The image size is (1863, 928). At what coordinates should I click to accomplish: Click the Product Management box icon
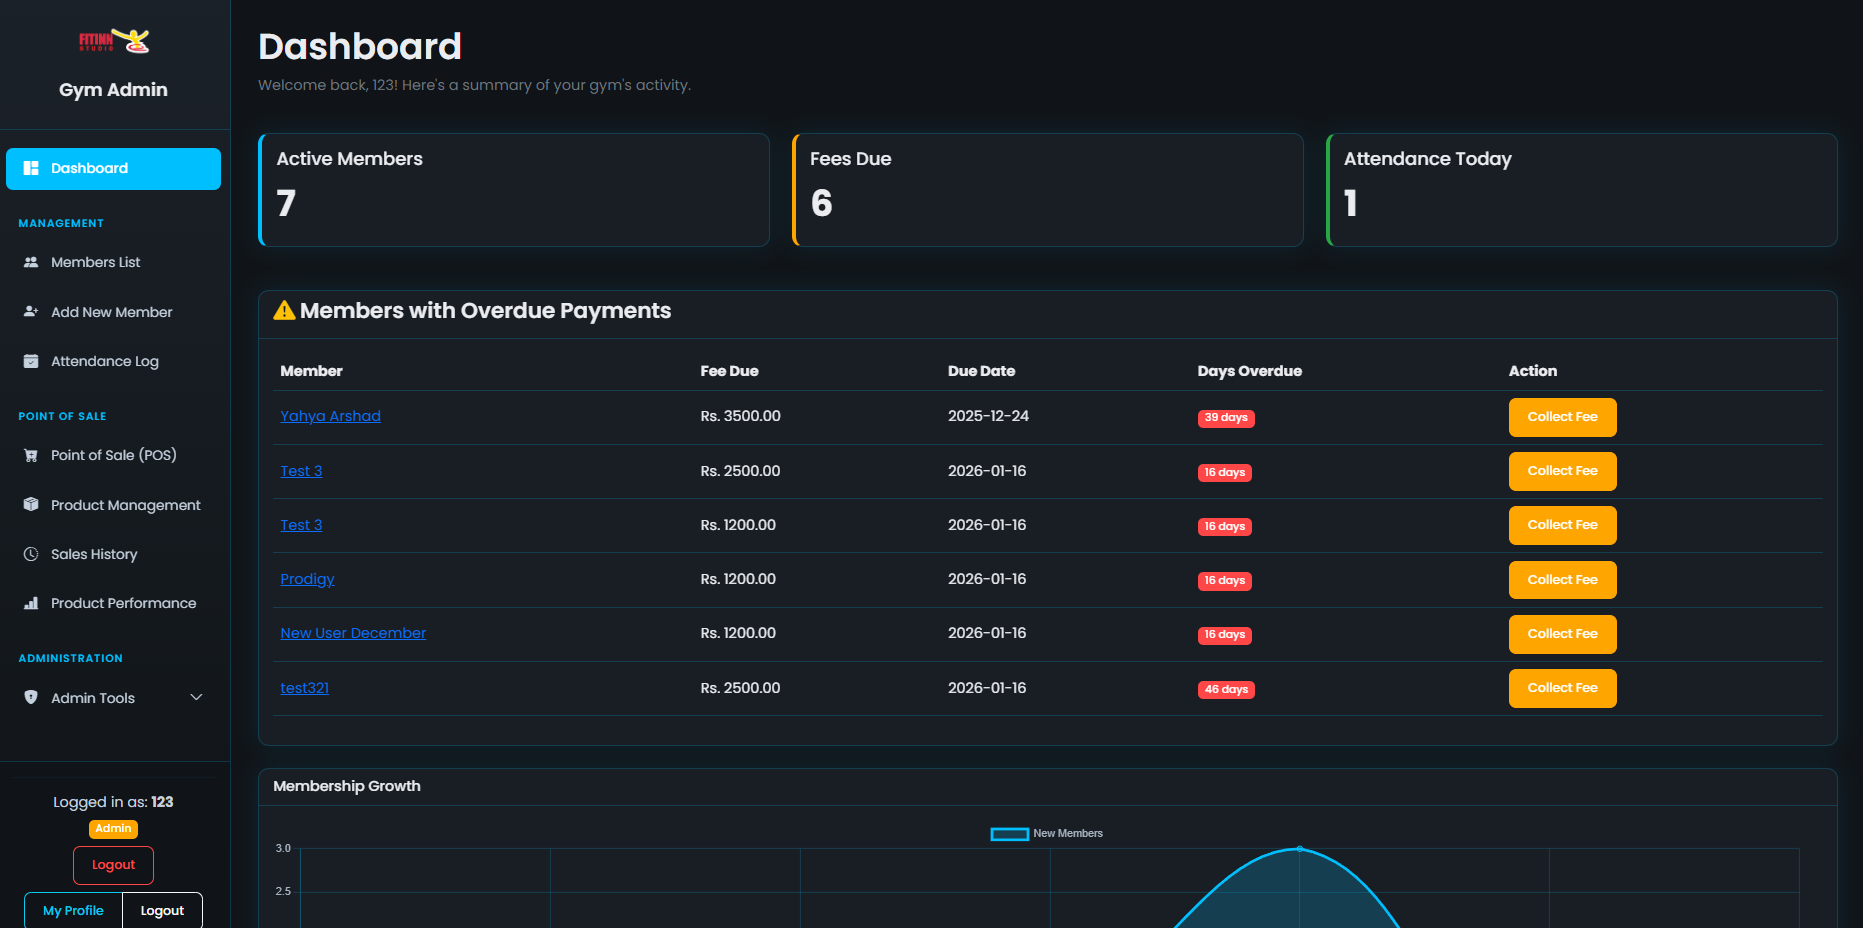tap(30, 504)
